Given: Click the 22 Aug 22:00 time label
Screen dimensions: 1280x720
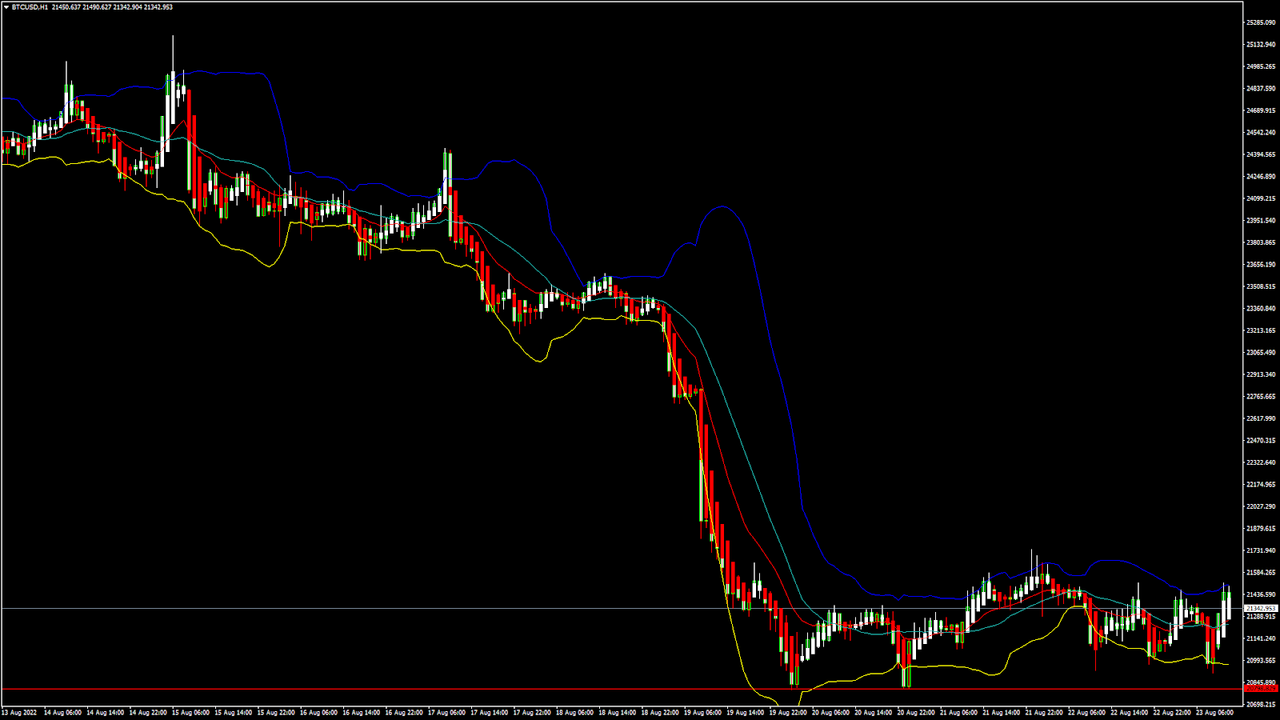Looking at the screenshot, I should pos(1173,713).
